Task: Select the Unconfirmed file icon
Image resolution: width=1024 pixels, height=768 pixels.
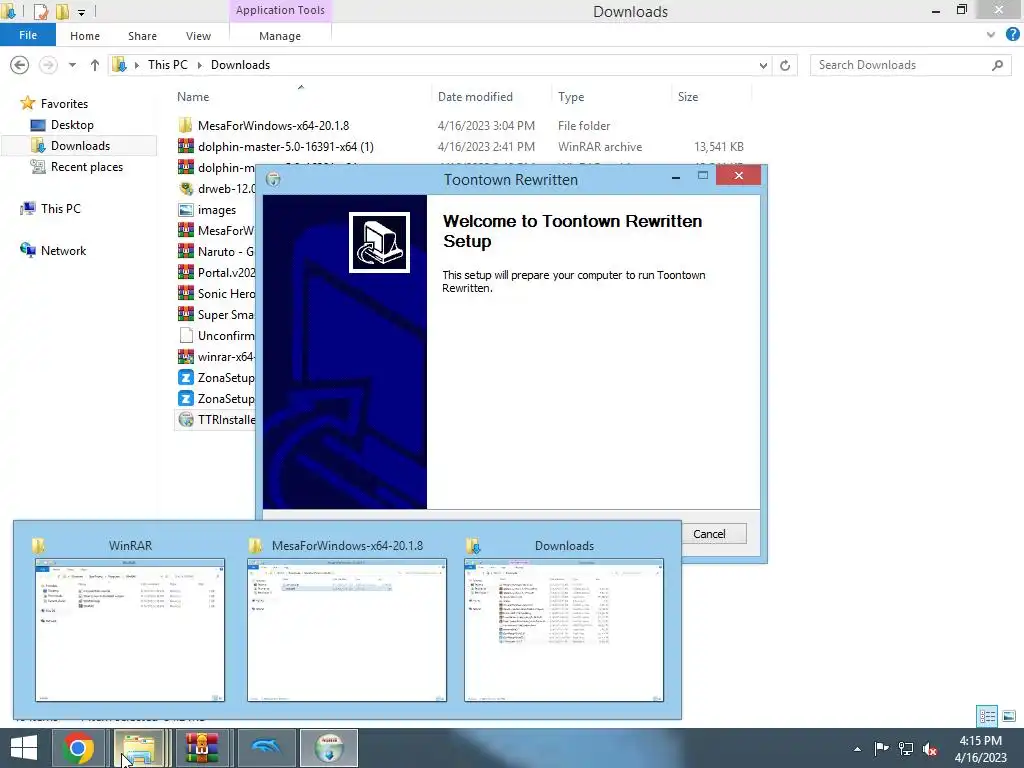Action: [x=185, y=336]
